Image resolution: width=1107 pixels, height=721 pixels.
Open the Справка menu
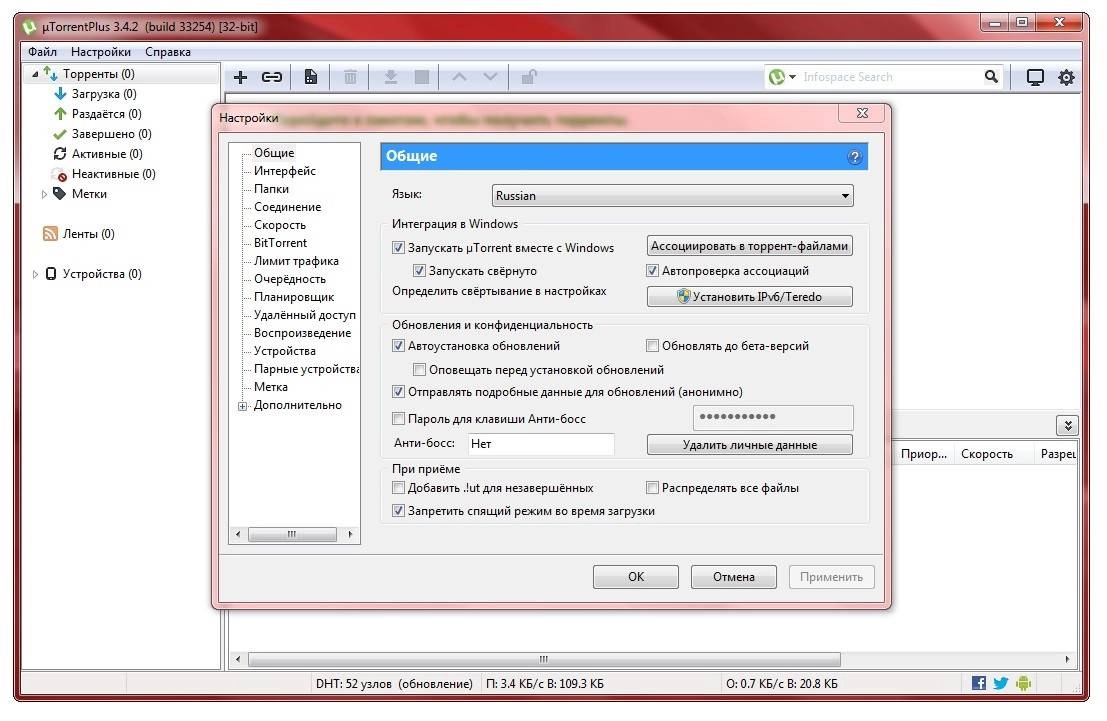[x=168, y=52]
